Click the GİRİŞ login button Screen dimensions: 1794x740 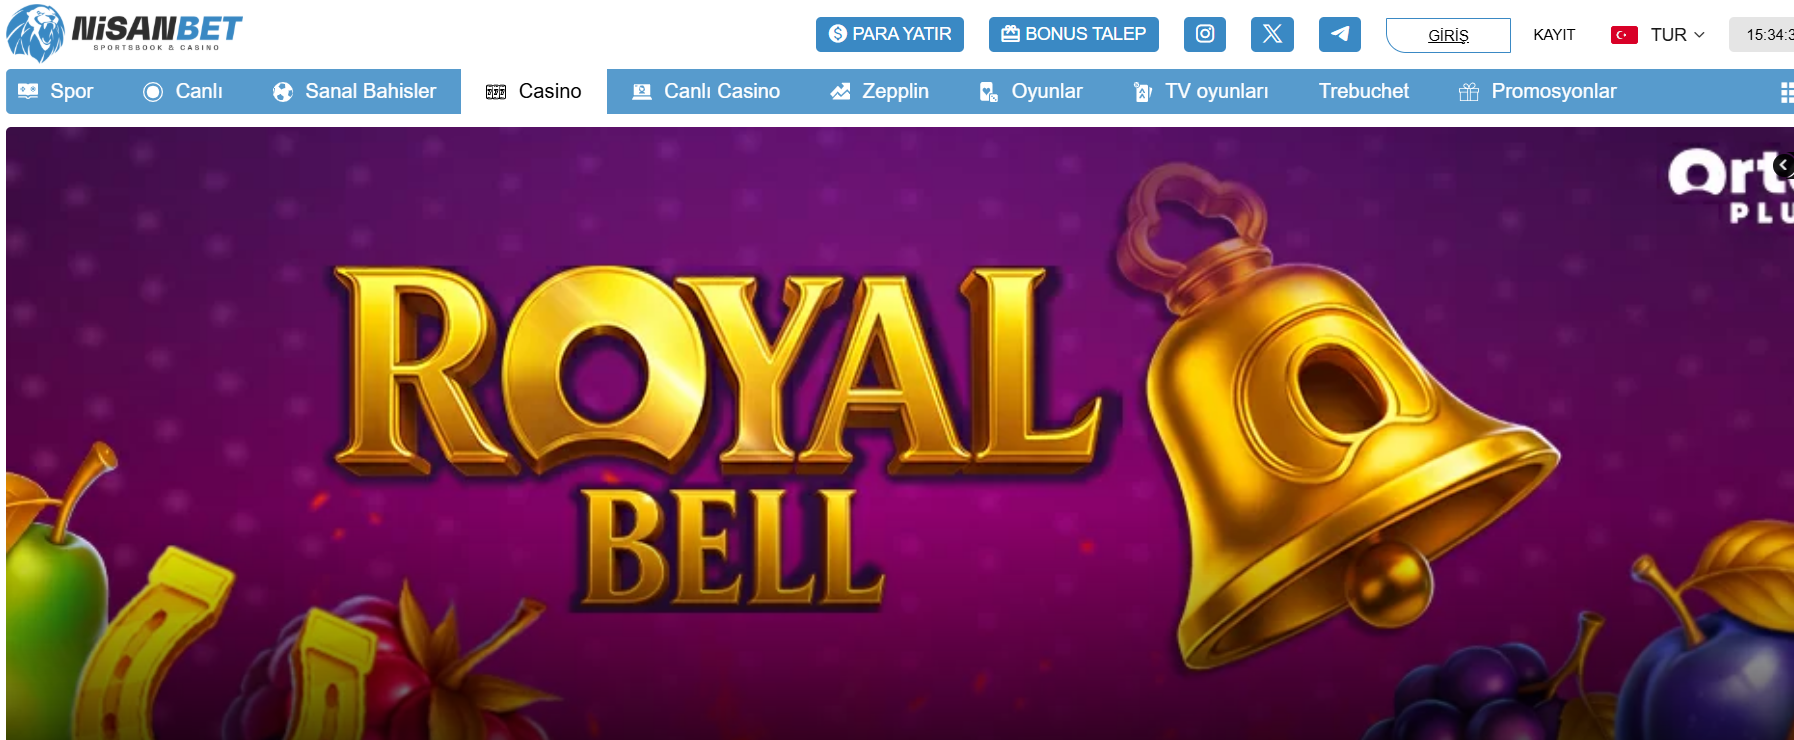[1448, 35]
